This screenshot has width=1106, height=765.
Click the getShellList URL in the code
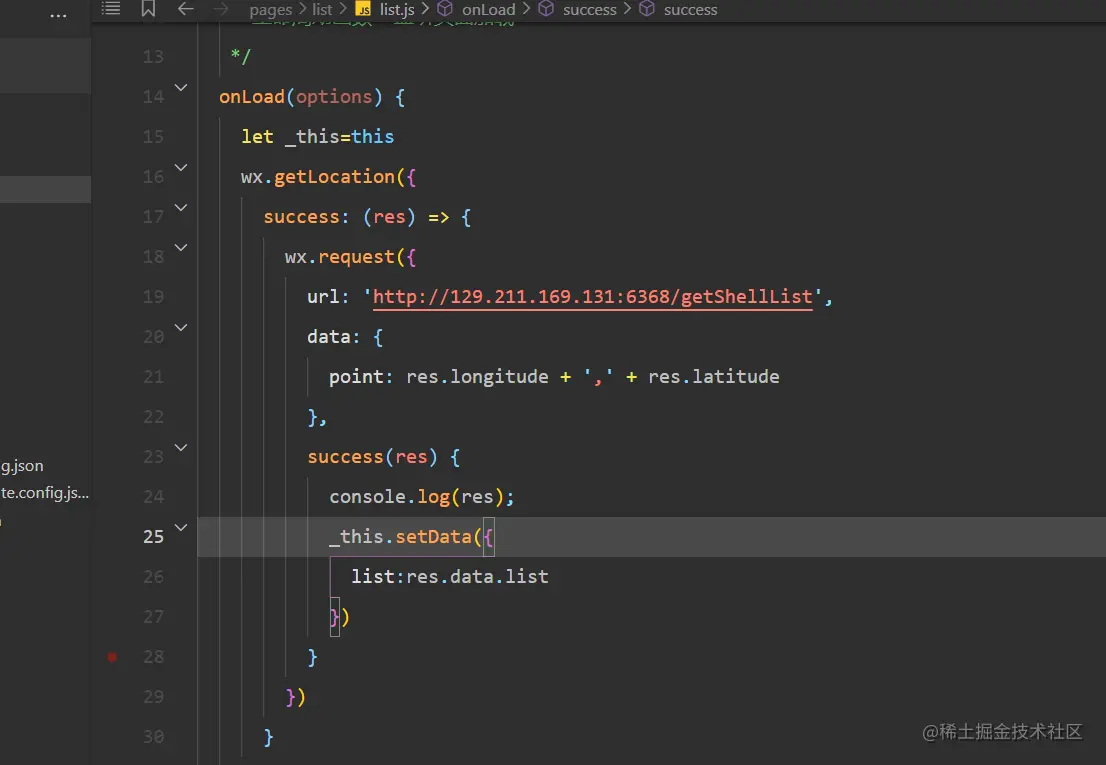pos(594,296)
